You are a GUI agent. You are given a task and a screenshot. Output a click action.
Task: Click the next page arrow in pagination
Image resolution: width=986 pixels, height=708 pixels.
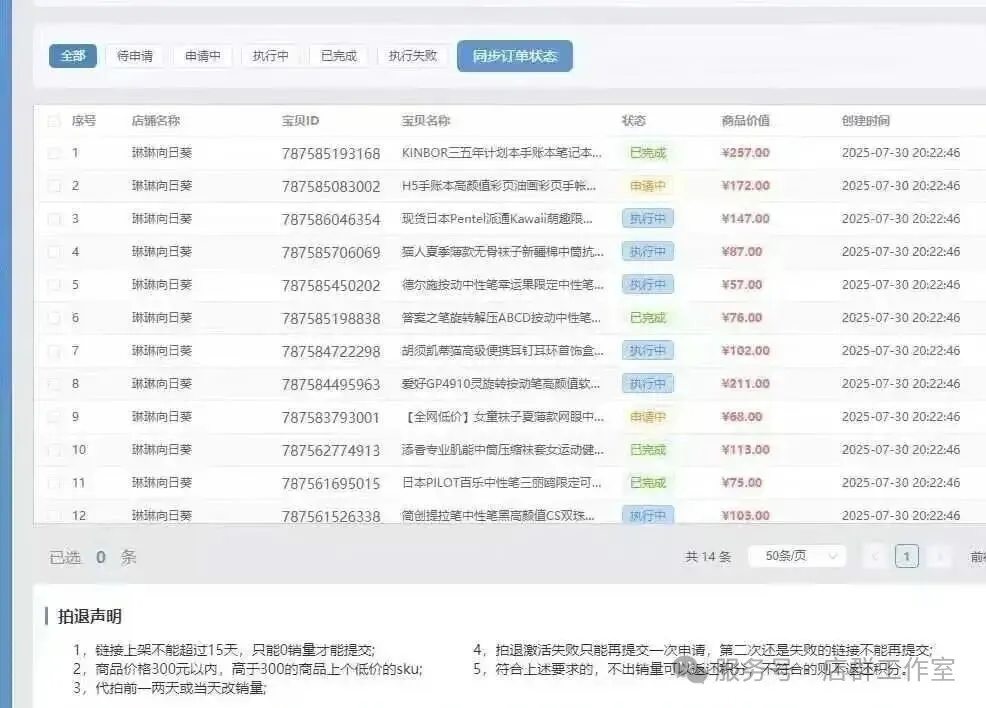pos(939,557)
